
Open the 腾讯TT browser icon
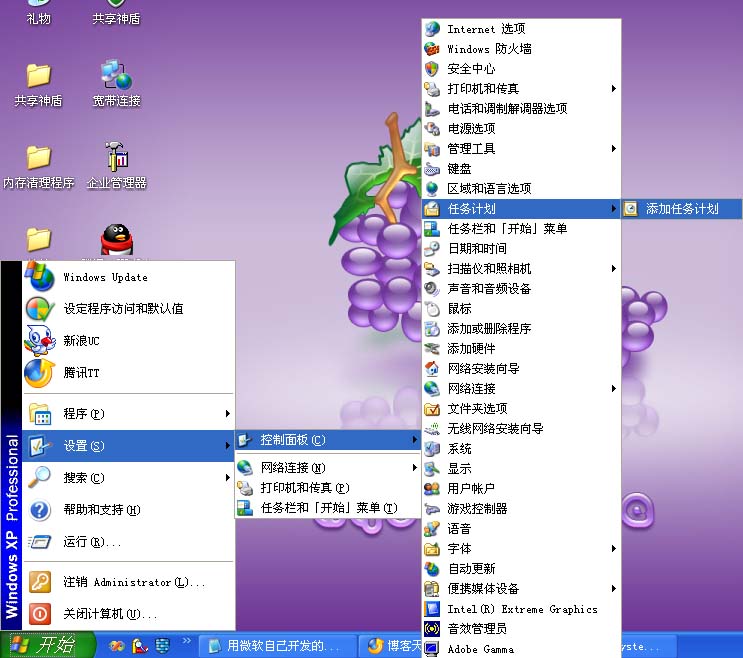click(x=40, y=373)
